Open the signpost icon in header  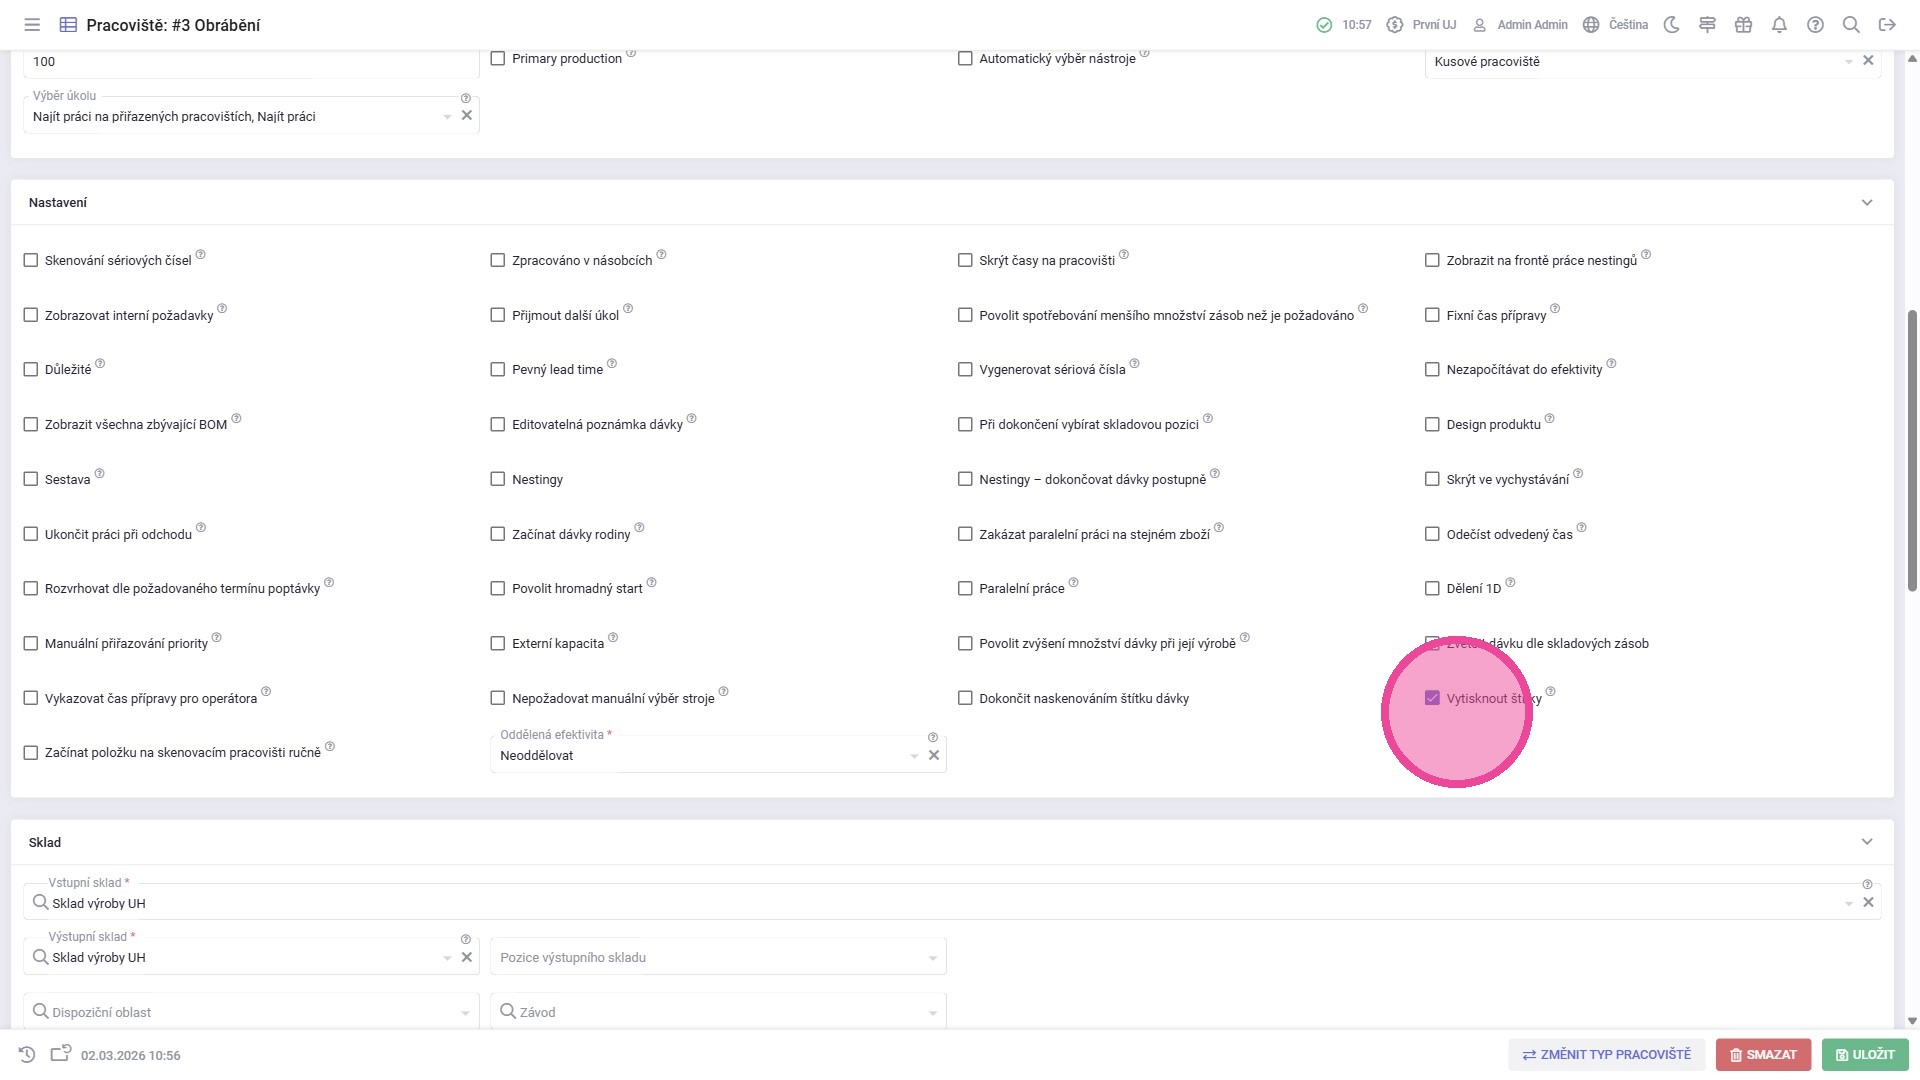[x=1707, y=25]
